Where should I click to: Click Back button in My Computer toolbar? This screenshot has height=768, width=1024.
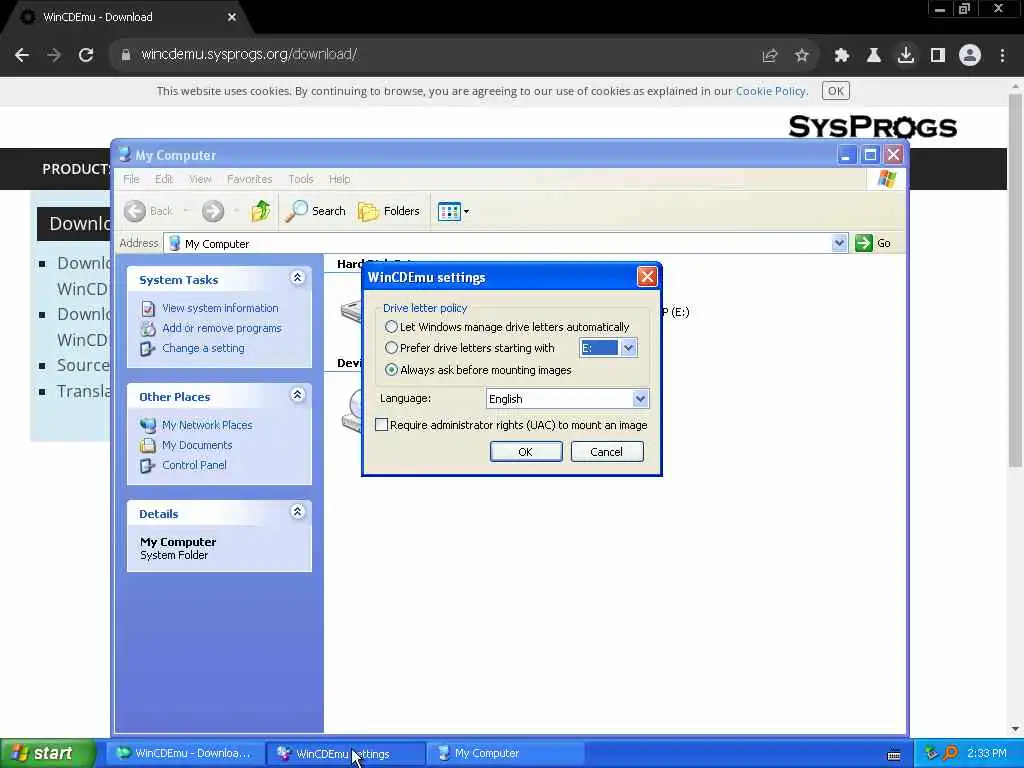pos(149,211)
